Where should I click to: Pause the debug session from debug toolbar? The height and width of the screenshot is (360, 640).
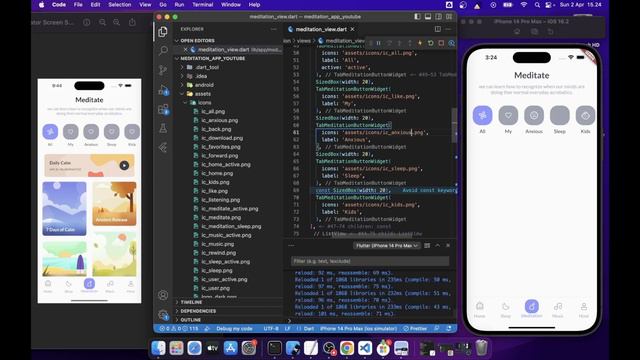click(378, 43)
